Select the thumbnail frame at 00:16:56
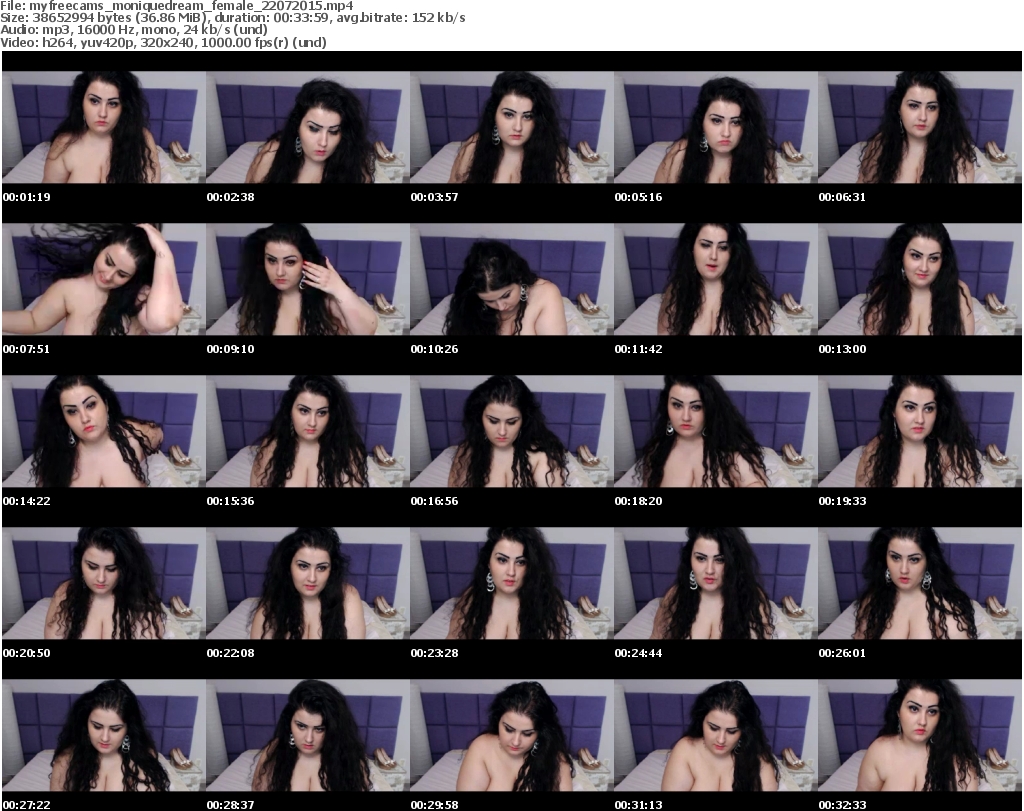1024x811 pixels. pos(512,431)
